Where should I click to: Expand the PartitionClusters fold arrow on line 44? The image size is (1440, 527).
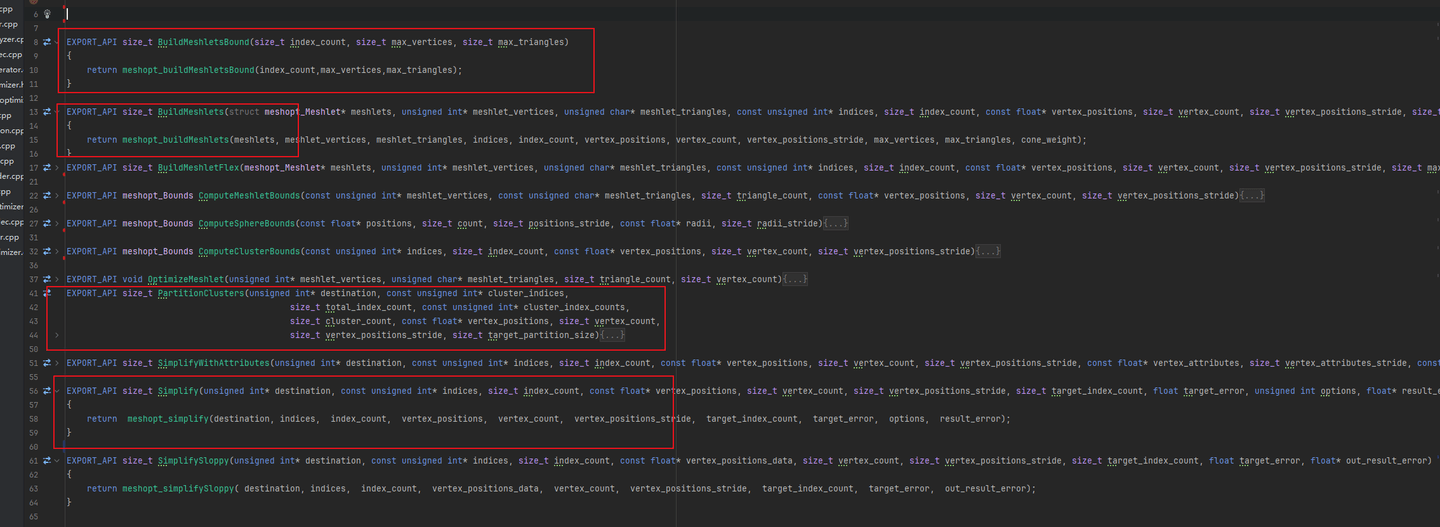pos(57,335)
